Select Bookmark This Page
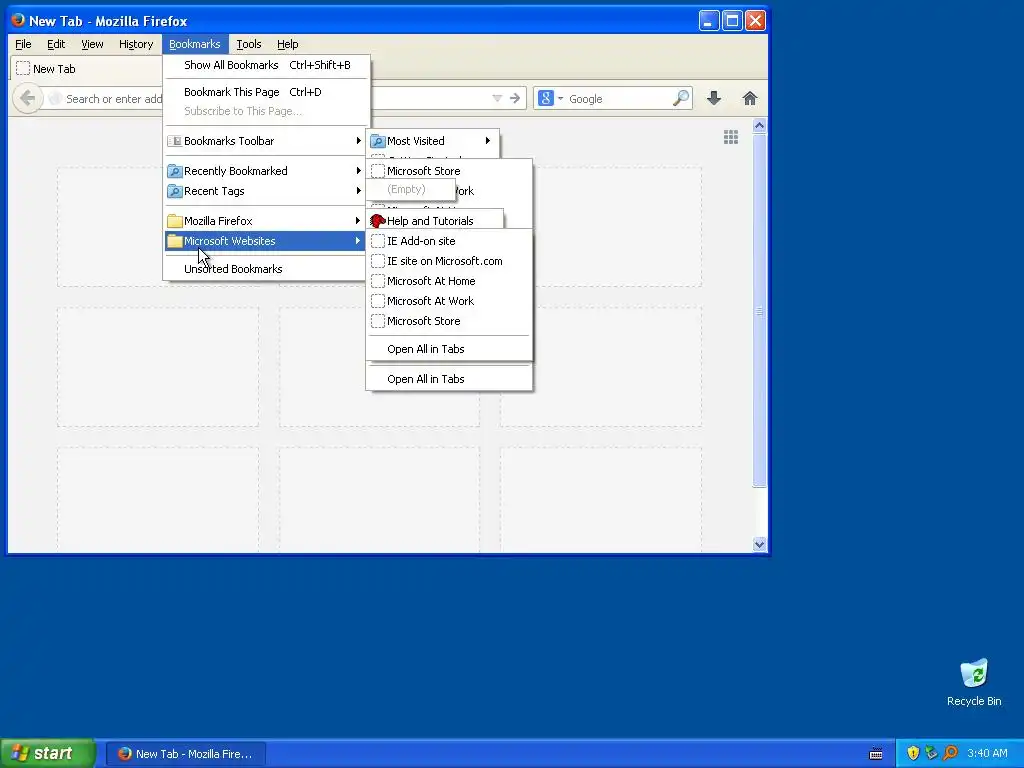Image resolution: width=1024 pixels, height=768 pixels. pos(266,92)
